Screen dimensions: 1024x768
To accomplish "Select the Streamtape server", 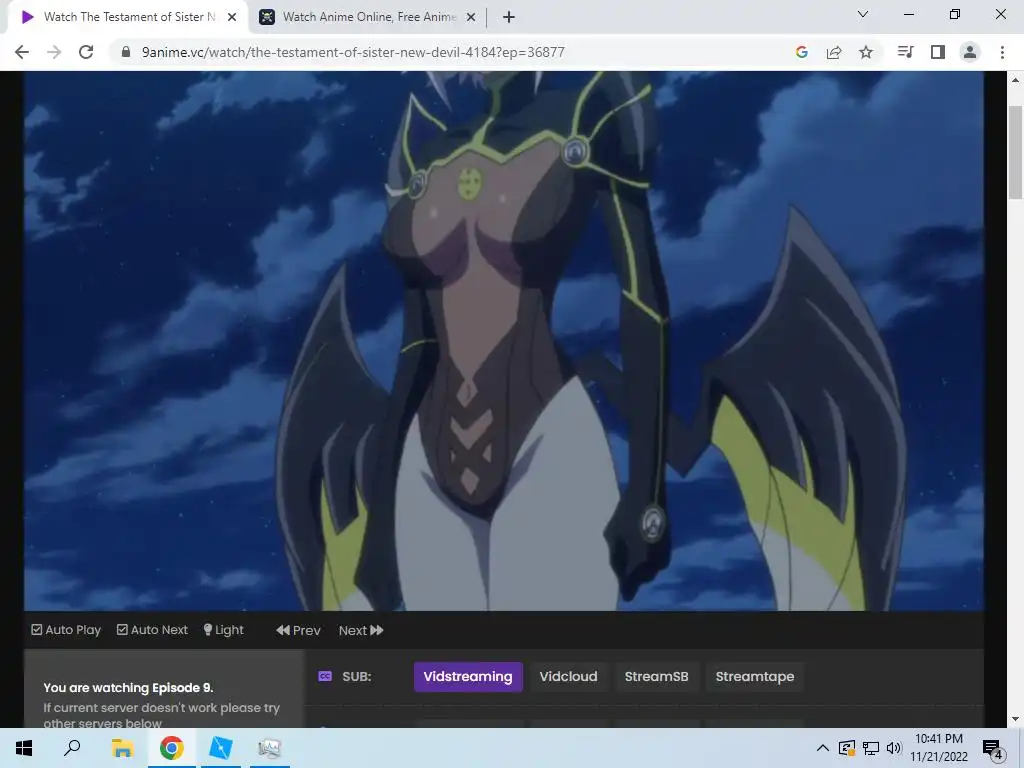I will [x=755, y=677].
